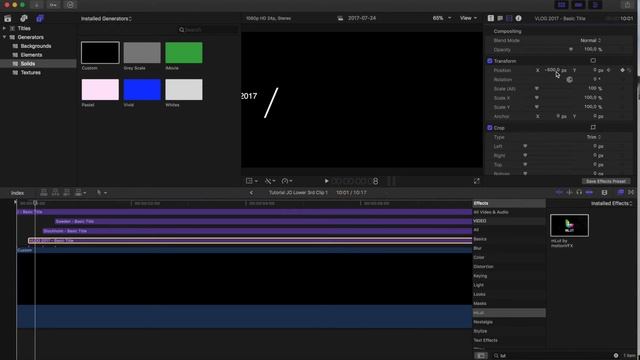Image resolution: width=640 pixels, height=360 pixels.
Task: Click the Rotation dial control
Action: [569, 80]
